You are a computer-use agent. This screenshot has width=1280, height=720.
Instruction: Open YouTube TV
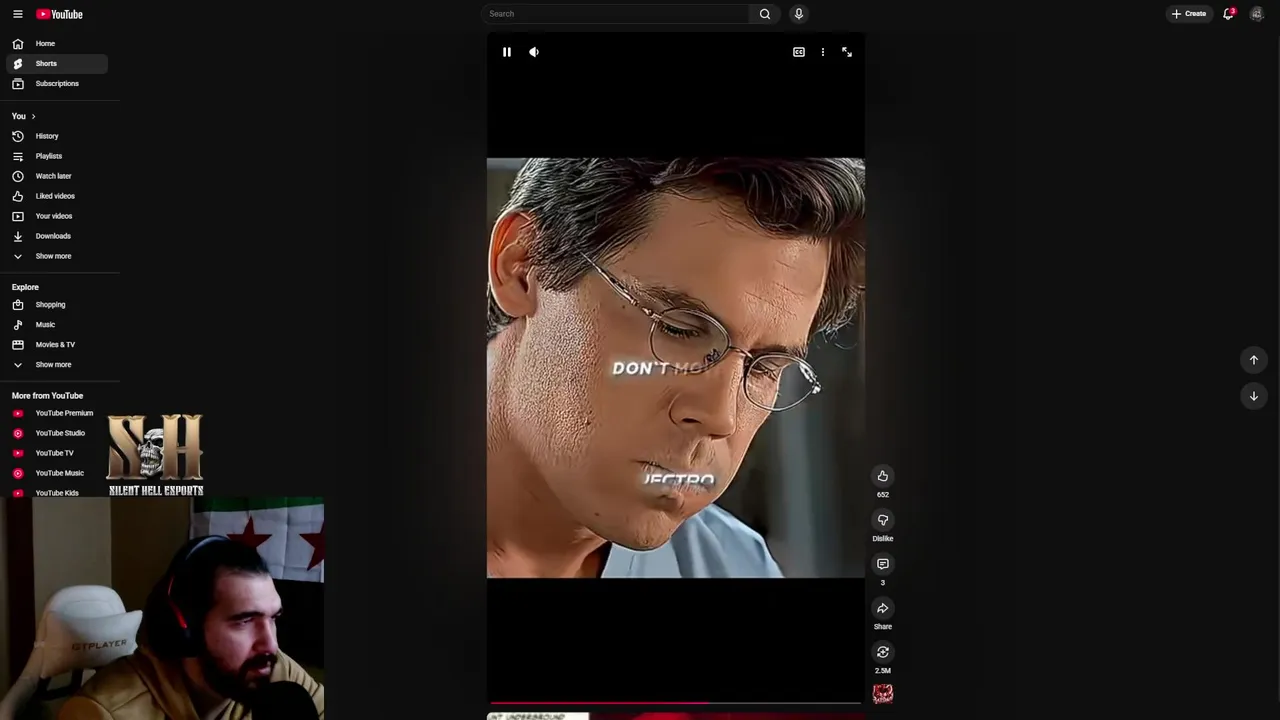coord(57,453)
